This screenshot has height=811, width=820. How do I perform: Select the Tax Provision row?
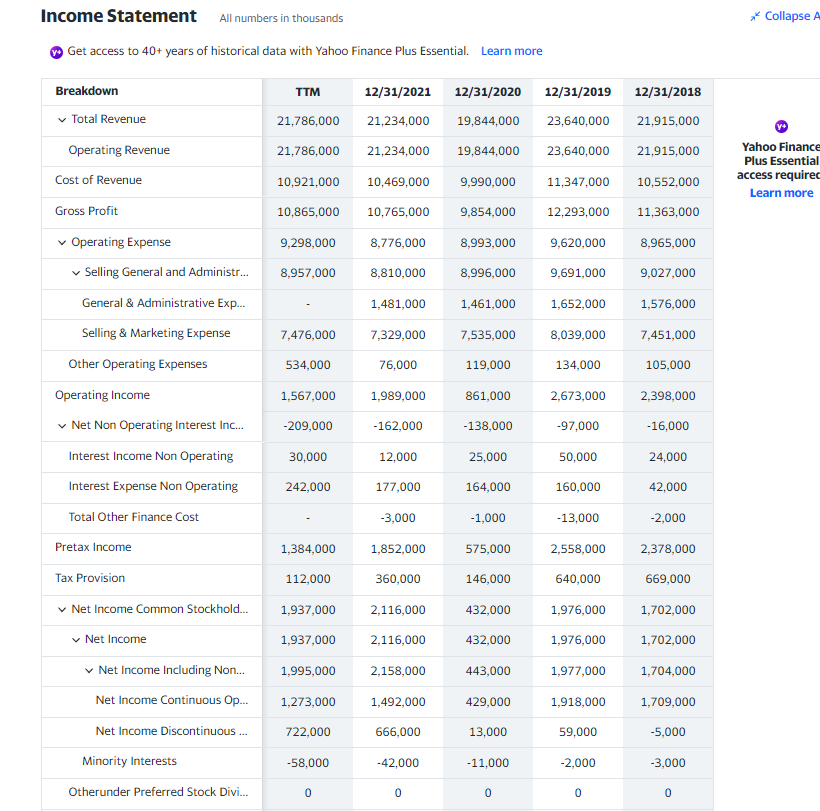(x=91, y=578)
